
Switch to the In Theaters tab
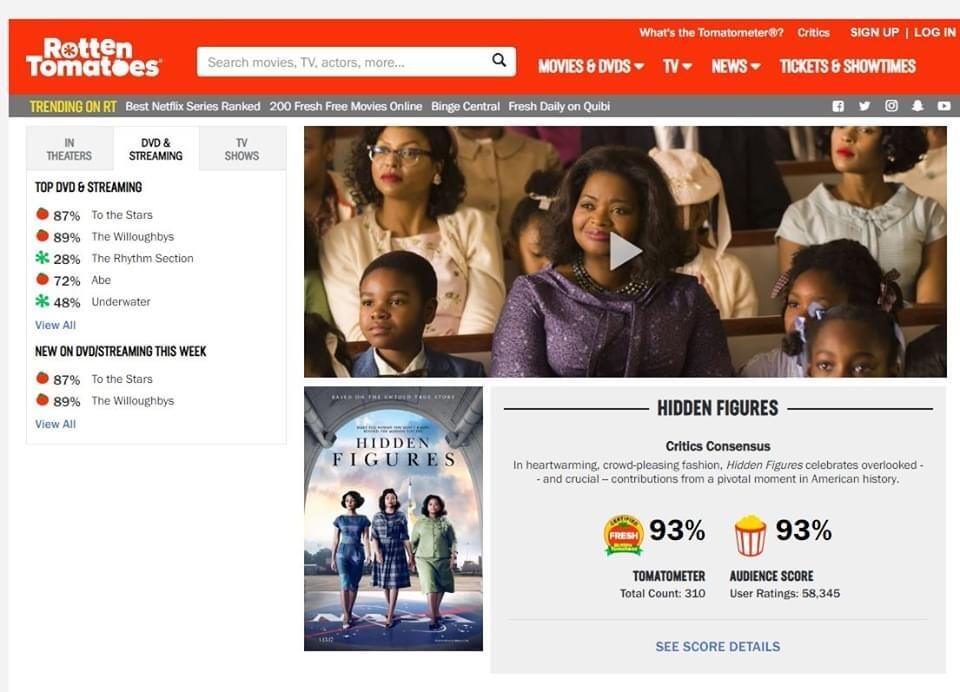click(69, 149)
